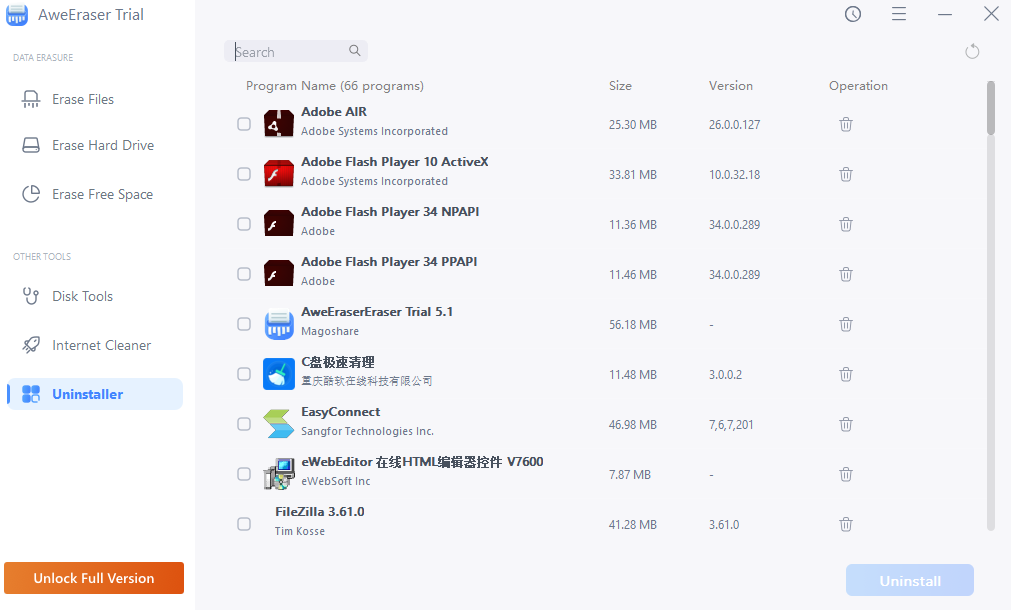Click the Version column header
The height and width of the screenshot is (610, 1011).
pyautogui.click(x=731, y=86)
